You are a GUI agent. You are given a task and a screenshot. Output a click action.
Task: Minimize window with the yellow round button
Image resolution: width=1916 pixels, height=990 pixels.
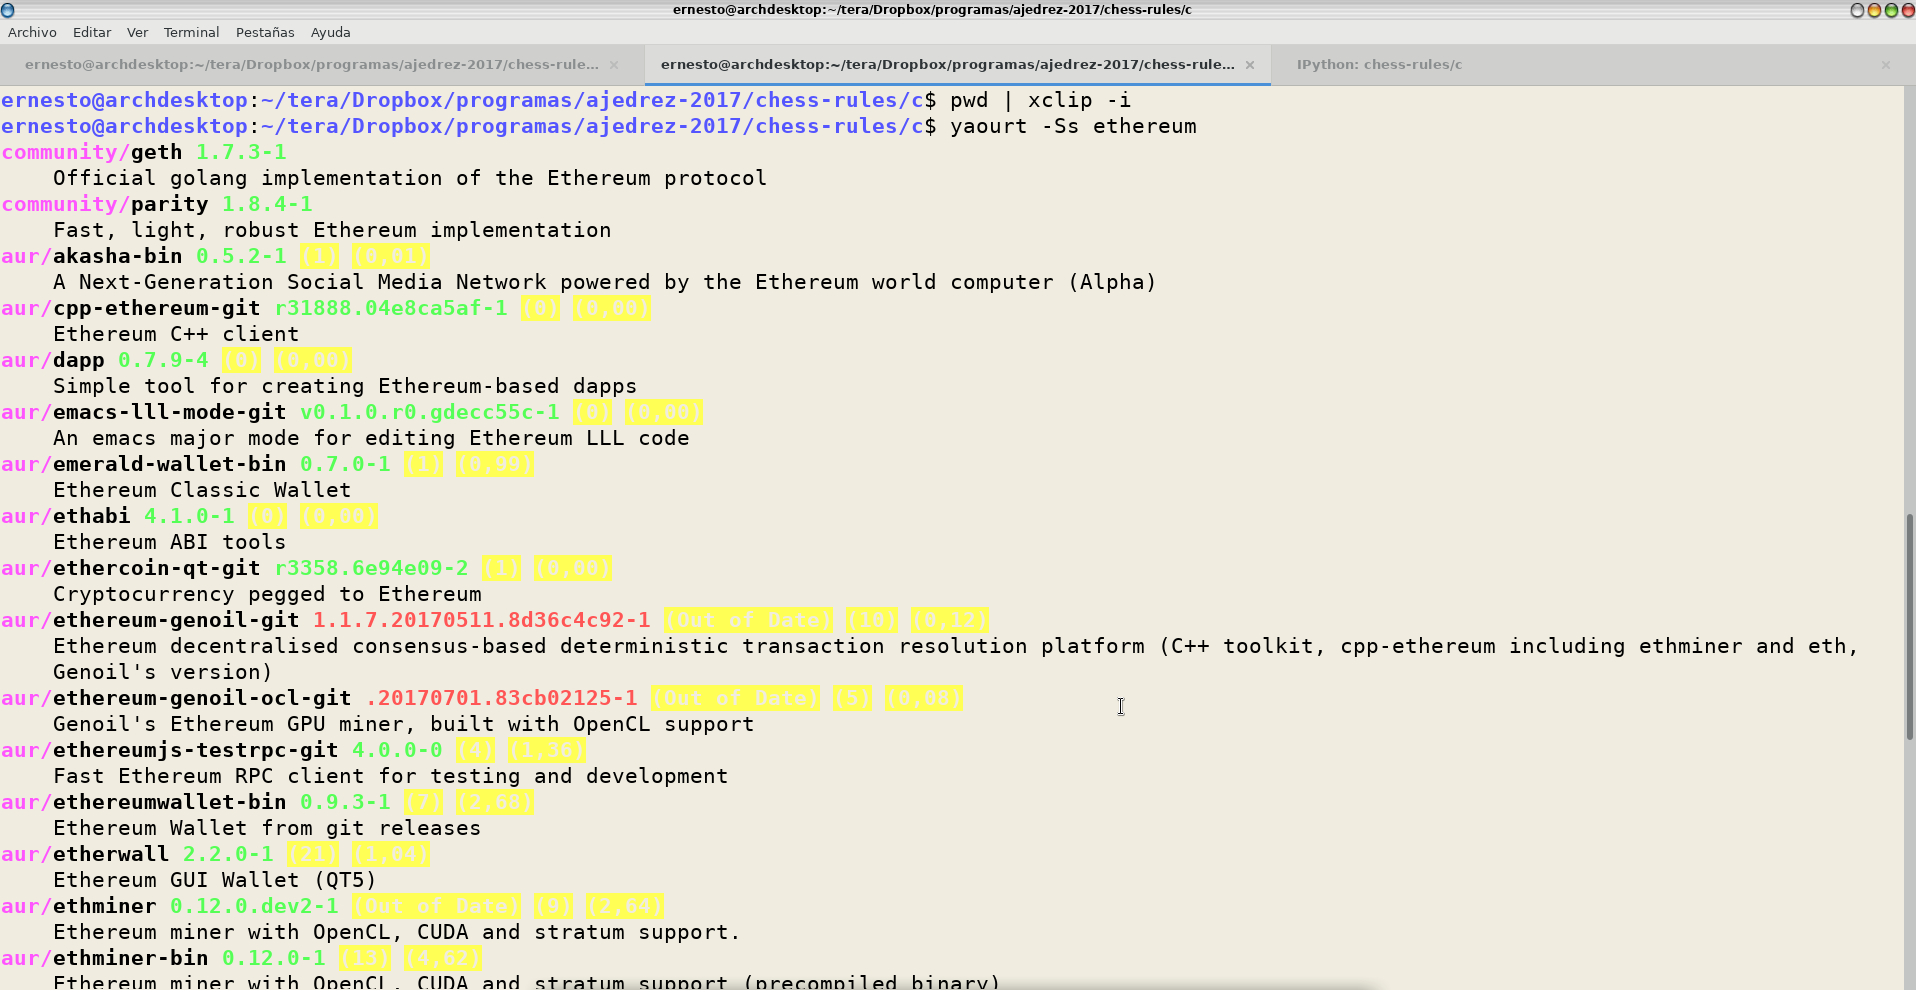(1874, 10)
